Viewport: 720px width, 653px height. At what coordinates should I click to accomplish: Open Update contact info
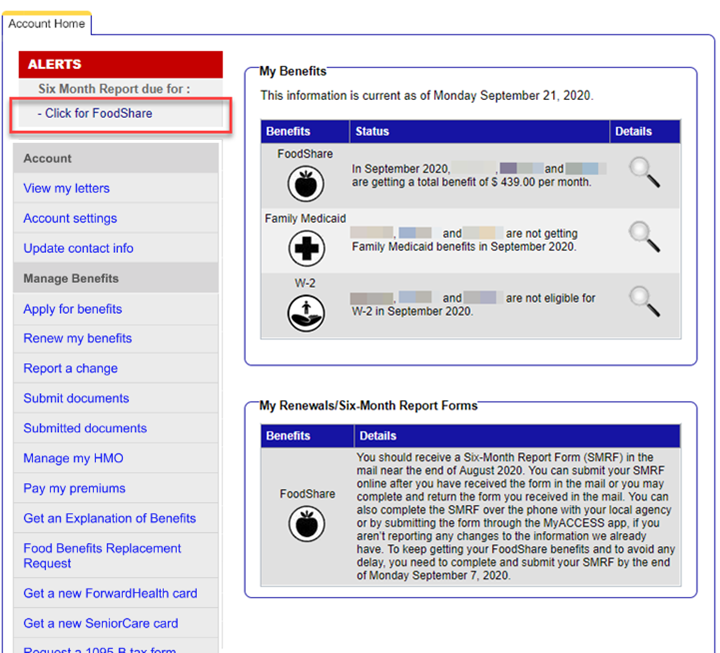(x=78, y=248)
